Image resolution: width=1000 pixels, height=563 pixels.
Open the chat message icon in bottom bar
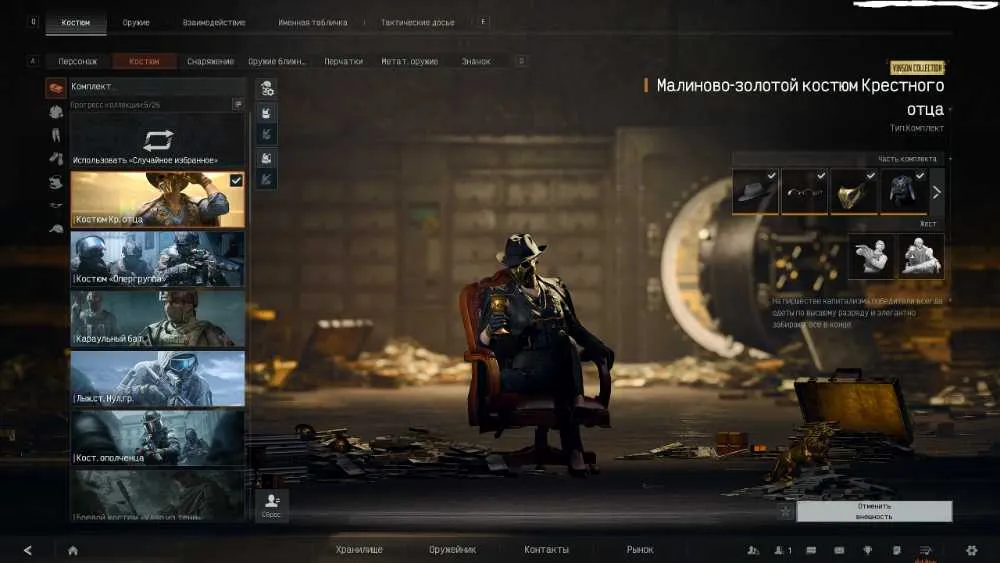[811, 550]
